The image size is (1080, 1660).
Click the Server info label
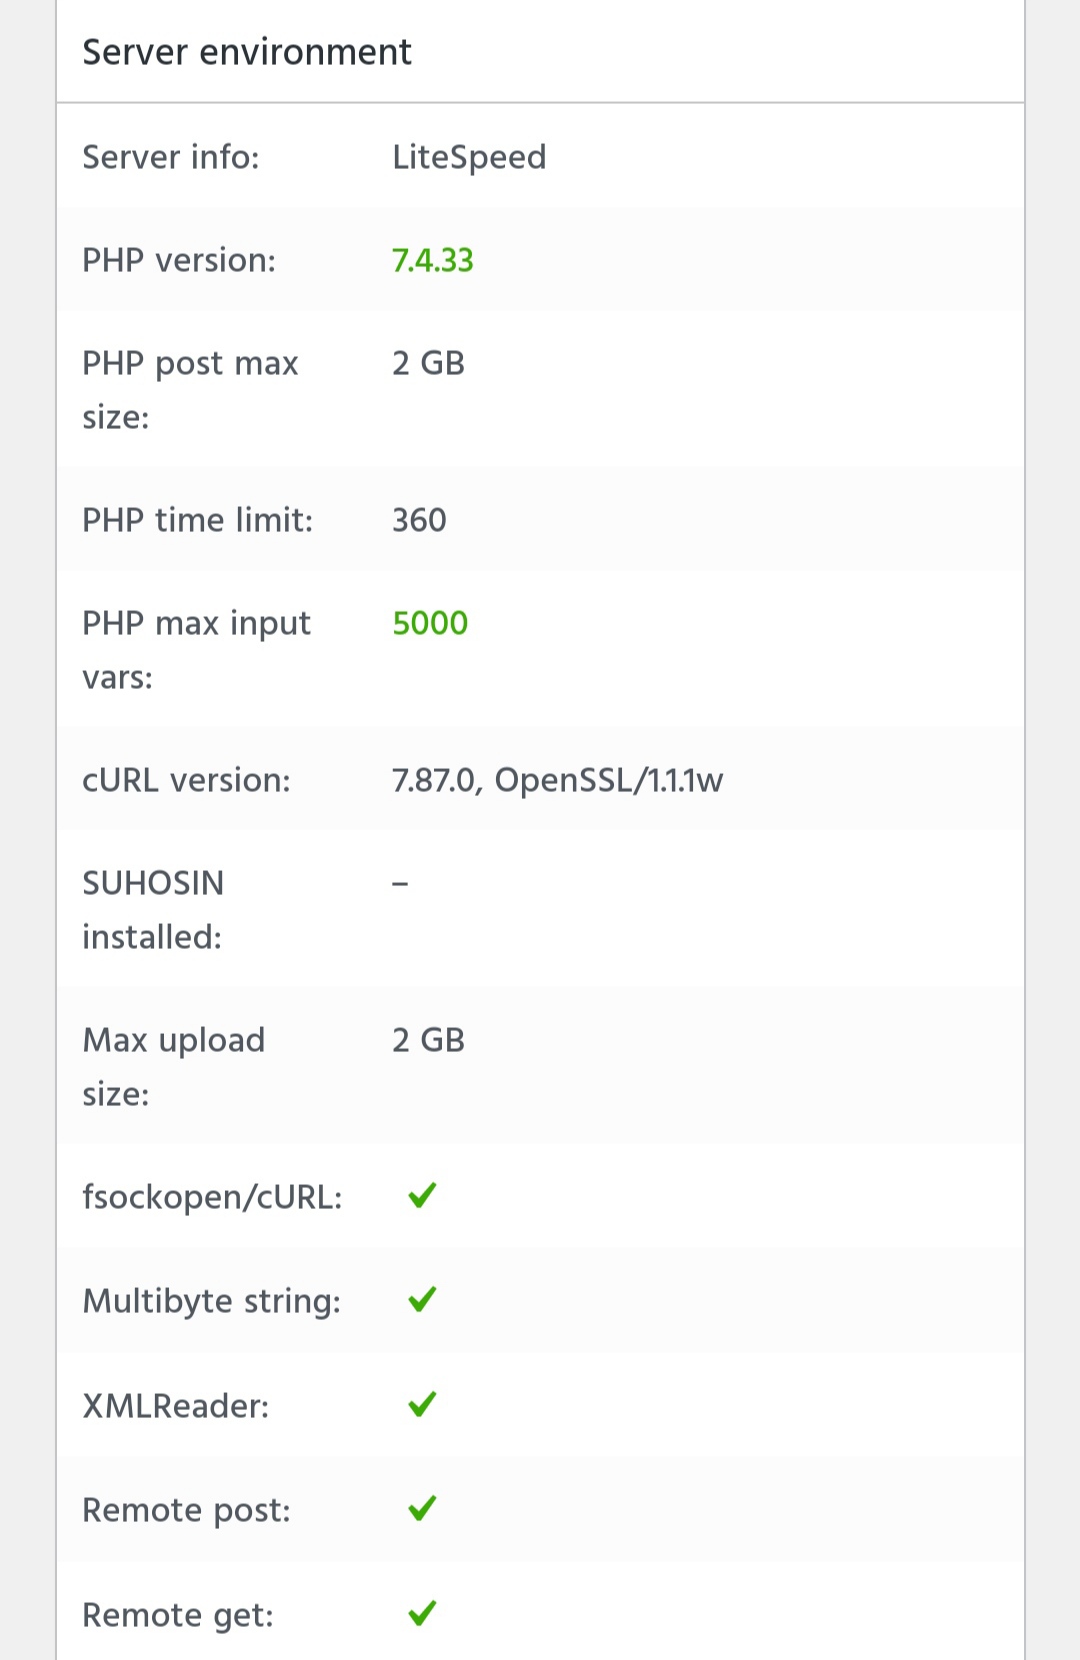click(x=171, y=157)
